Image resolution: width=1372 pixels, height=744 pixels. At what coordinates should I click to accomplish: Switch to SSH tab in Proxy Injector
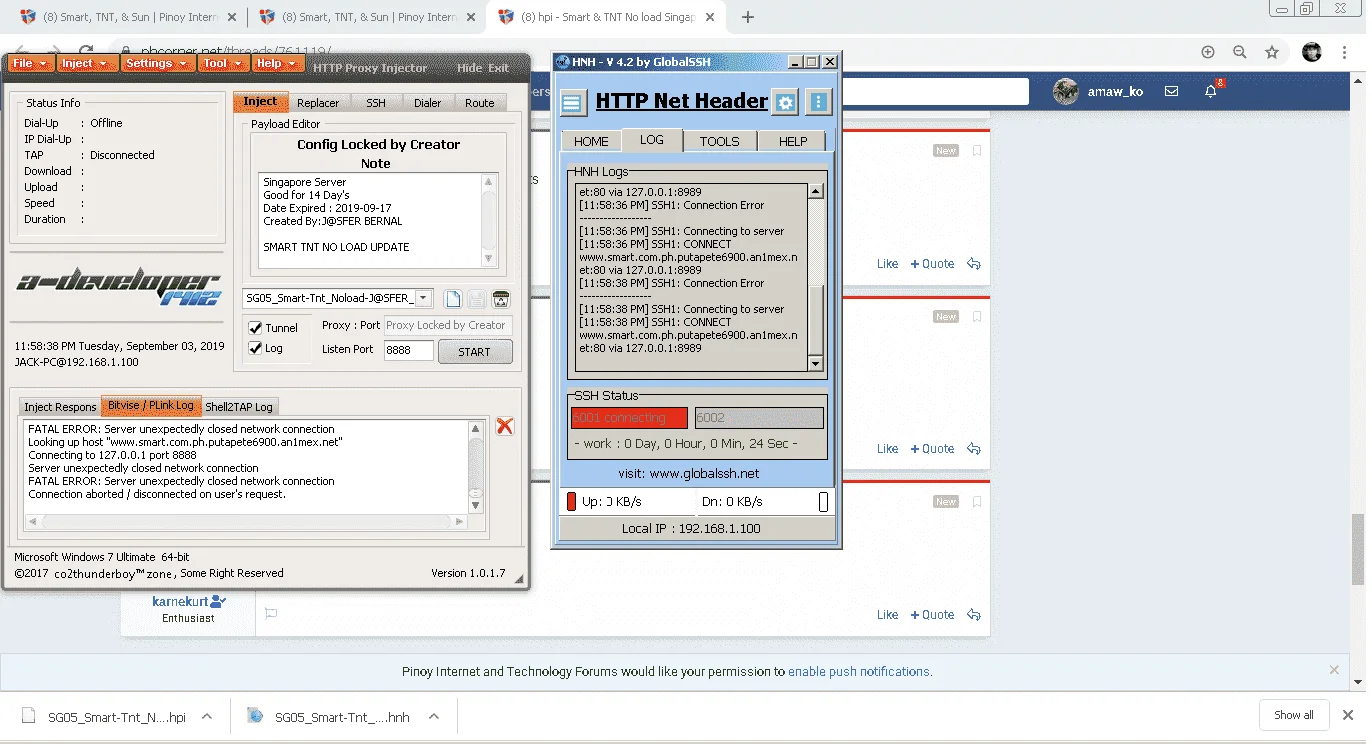pyautogui.click(x=375, y=103)
